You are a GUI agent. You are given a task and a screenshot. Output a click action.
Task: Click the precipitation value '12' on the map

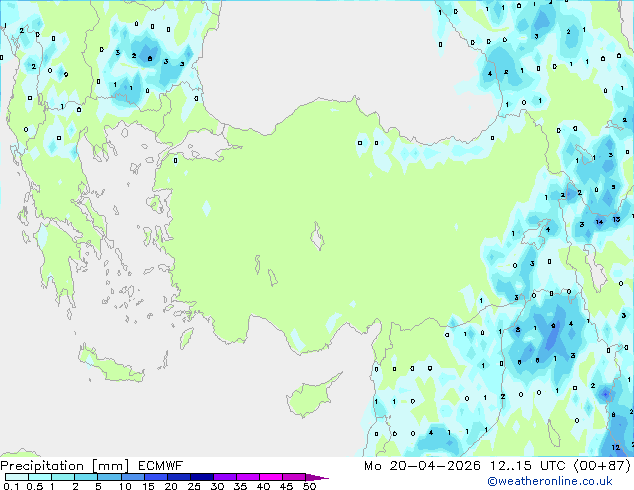coord(615,447)
